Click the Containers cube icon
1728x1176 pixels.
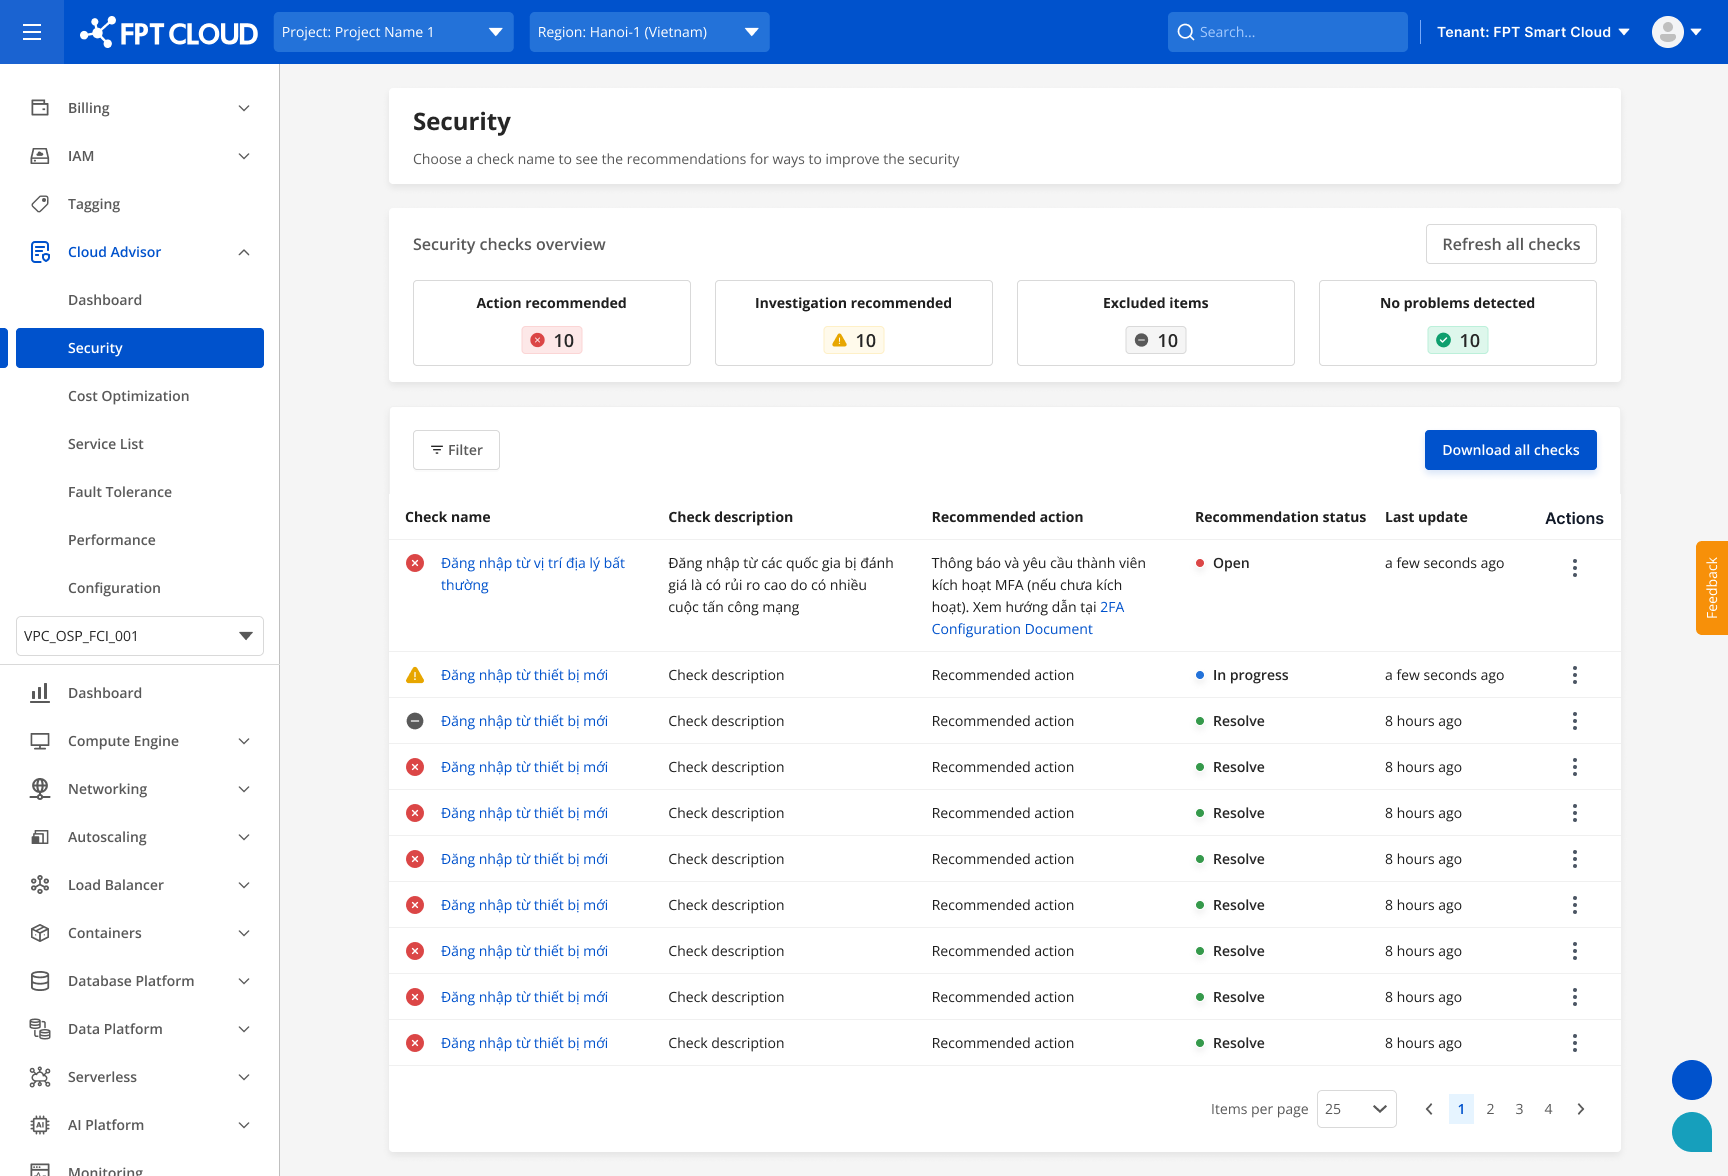coord(40,933)
